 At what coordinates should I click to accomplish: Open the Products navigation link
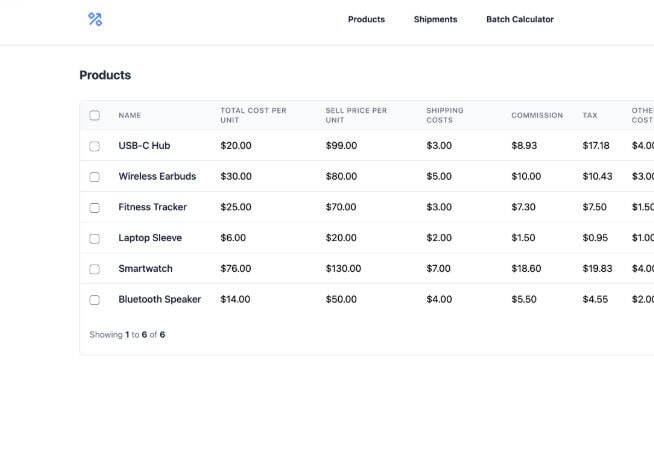(366, 19)
